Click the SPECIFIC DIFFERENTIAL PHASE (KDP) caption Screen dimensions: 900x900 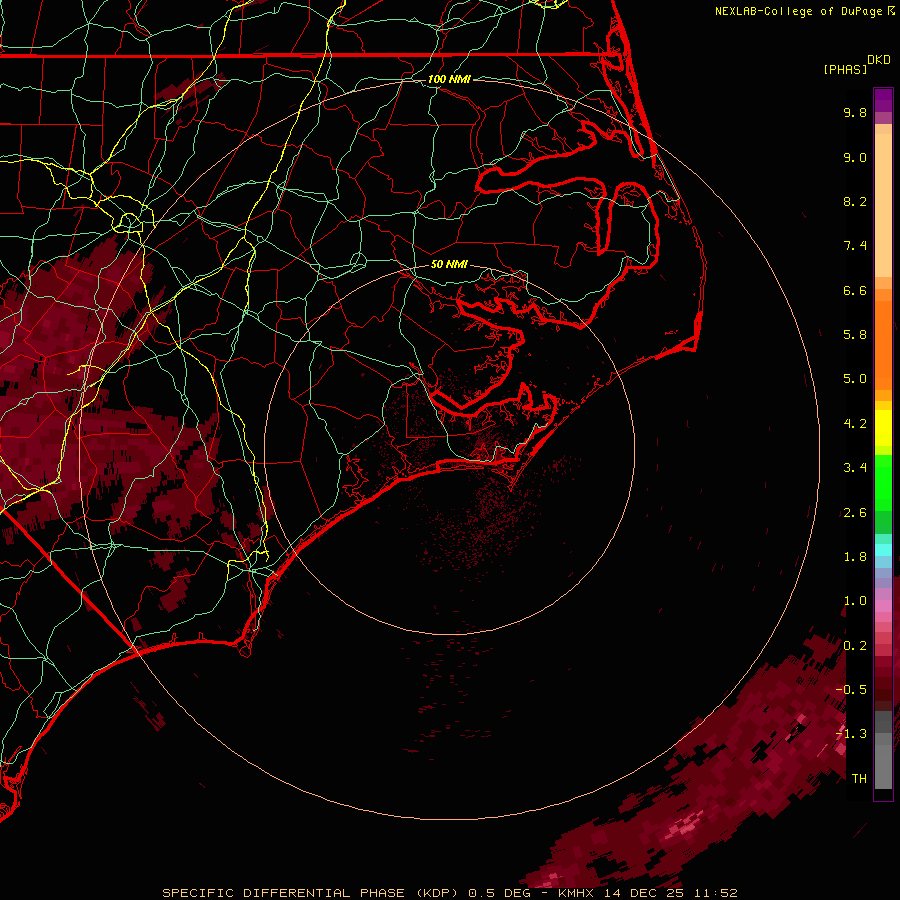point(310,893)
